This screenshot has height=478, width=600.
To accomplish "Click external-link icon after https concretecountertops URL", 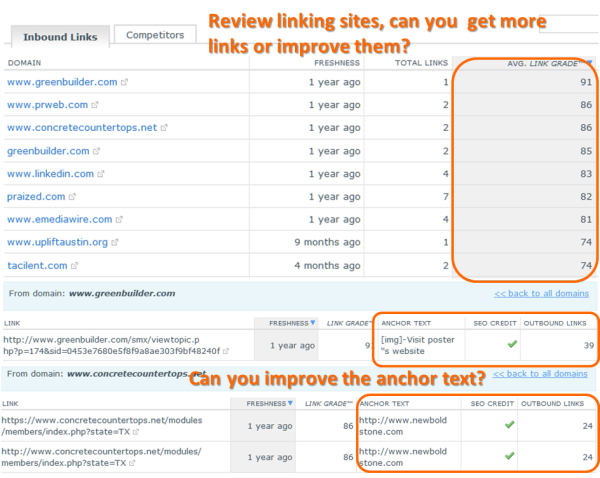I will [136, 432].
